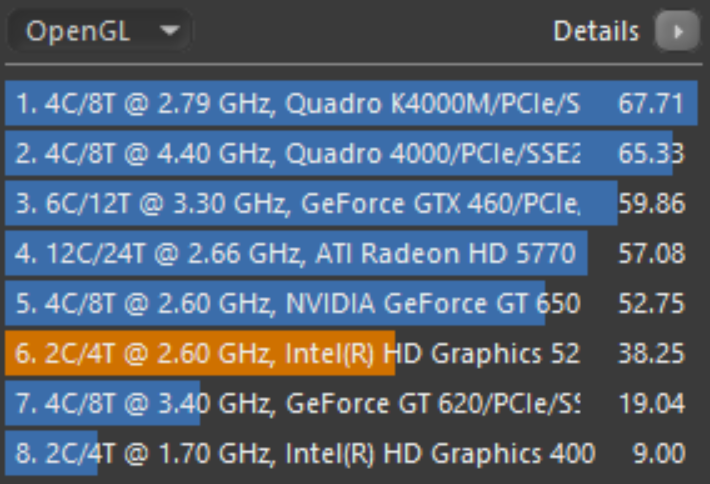Click the 38.25 score value
Image resolution: width=710 pixels, height=484 pixels.
(651, 353)
